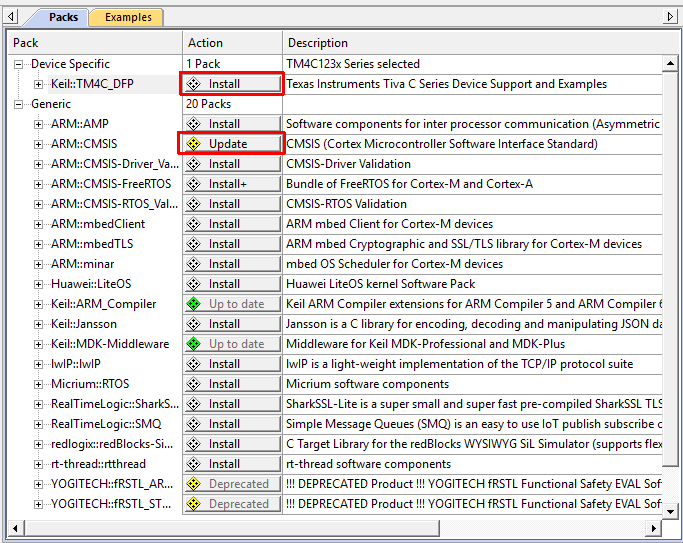Install the ARM::minar pack
The width and height of the screenshot is (683, 543).
point(233,264)
